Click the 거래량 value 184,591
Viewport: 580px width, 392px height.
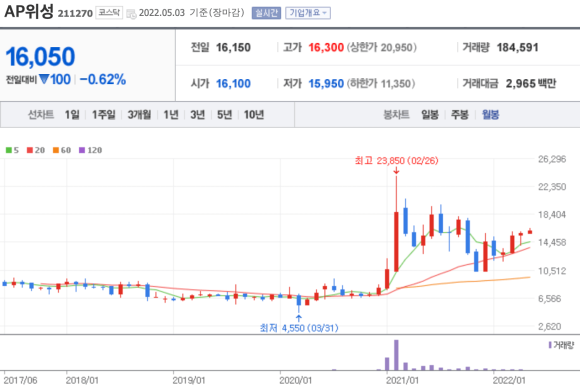pos(517,47)
